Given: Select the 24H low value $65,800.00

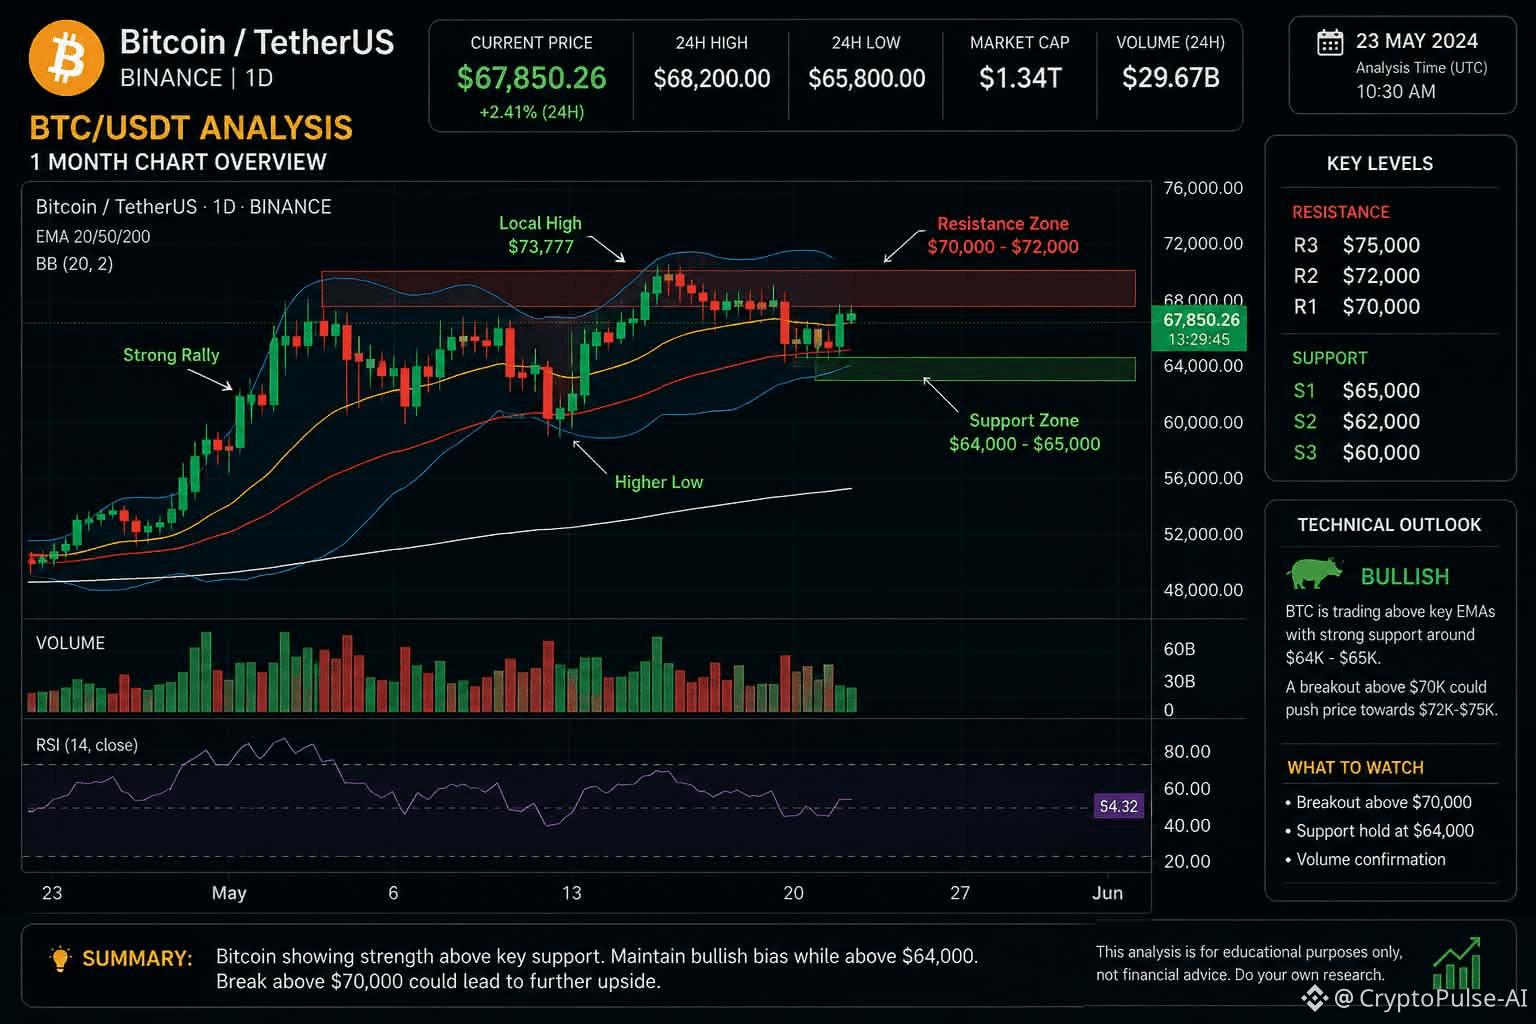Looking at the screenshot, I should point(866,78).
